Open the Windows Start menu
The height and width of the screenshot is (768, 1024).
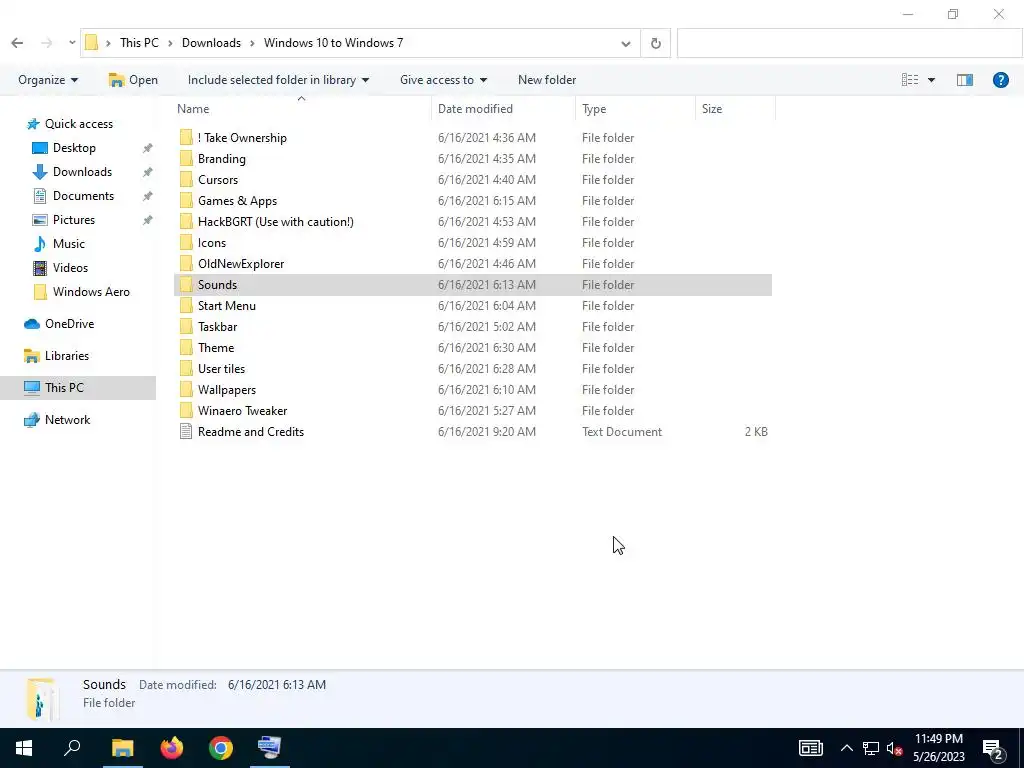(x=24, y=748)
